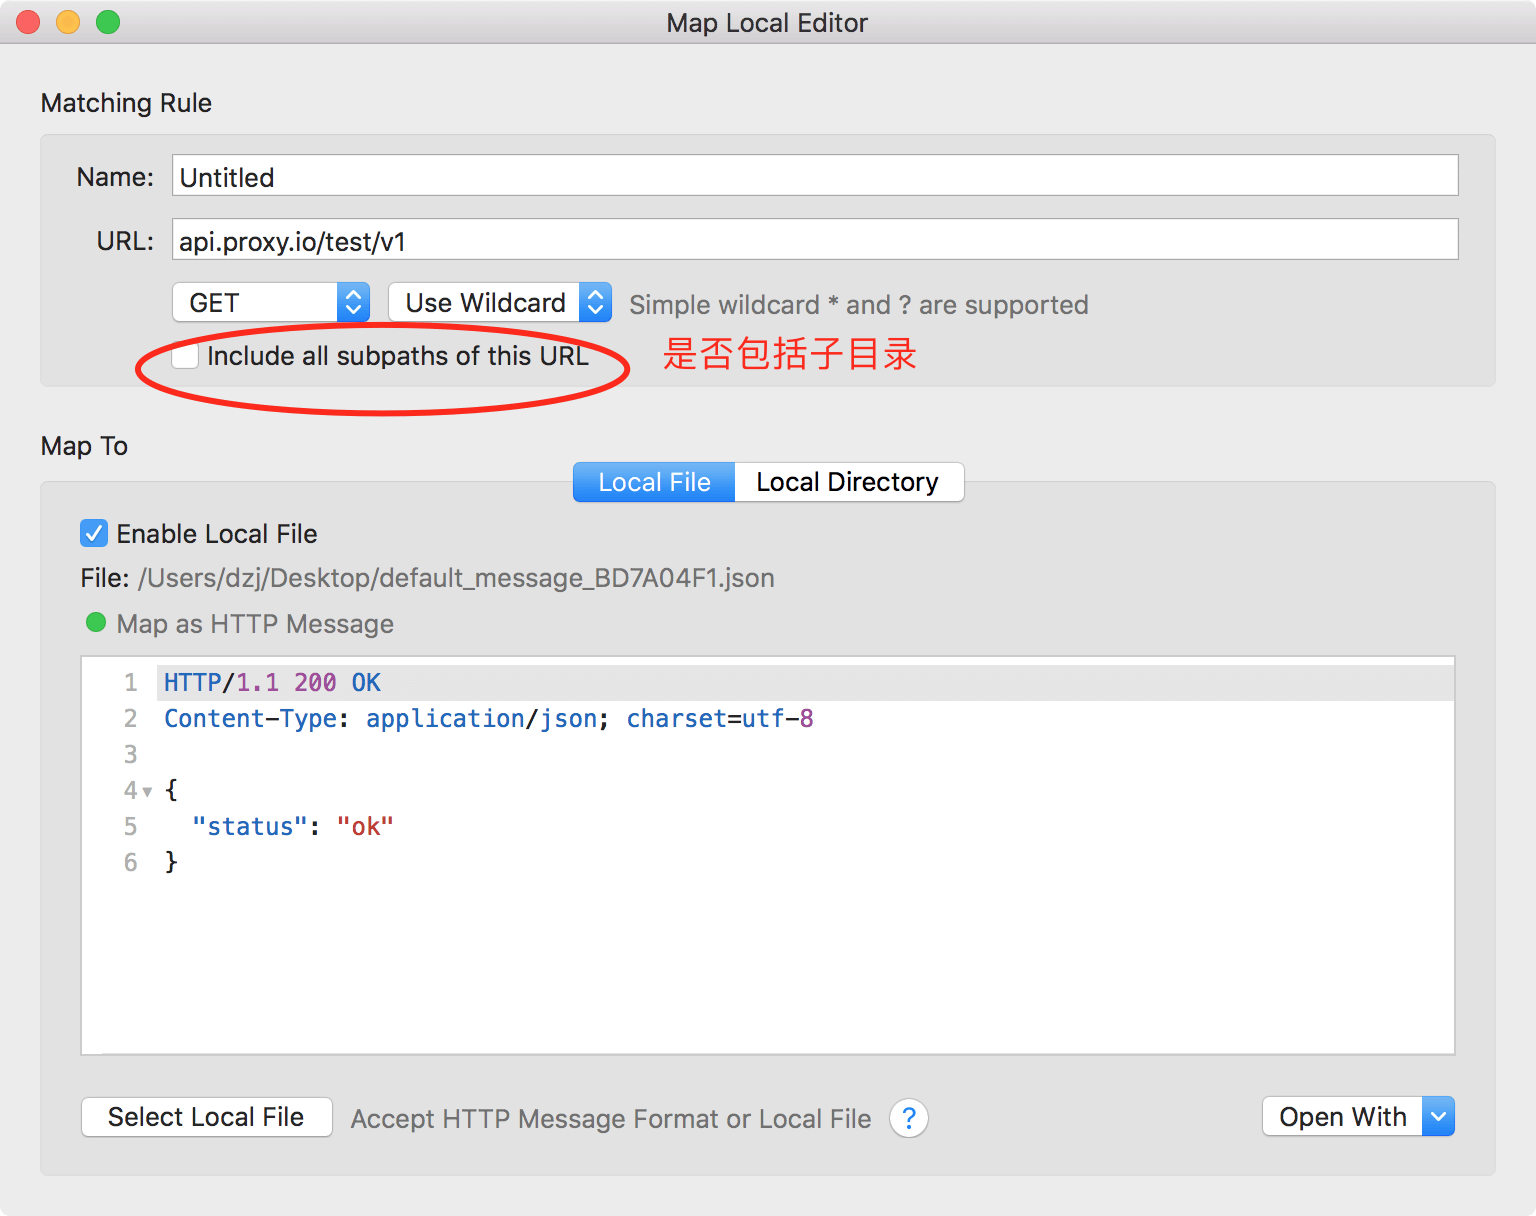Expand the Open With dropdown arrow

[1438, 1116]
